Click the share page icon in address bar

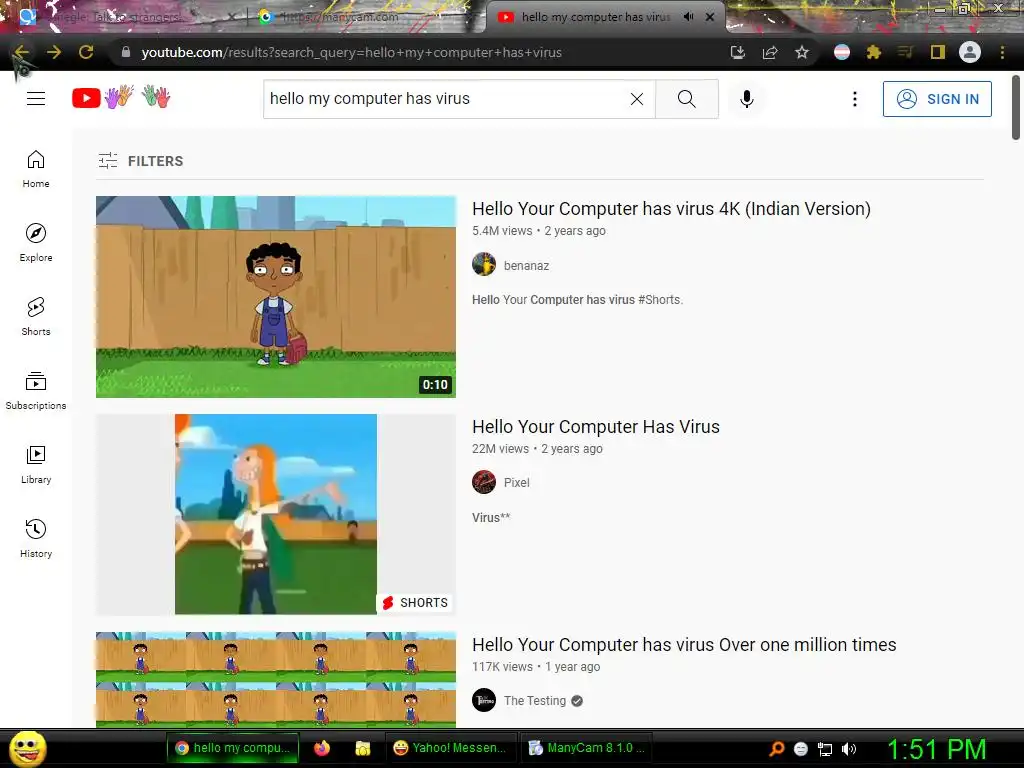(770, 52)
